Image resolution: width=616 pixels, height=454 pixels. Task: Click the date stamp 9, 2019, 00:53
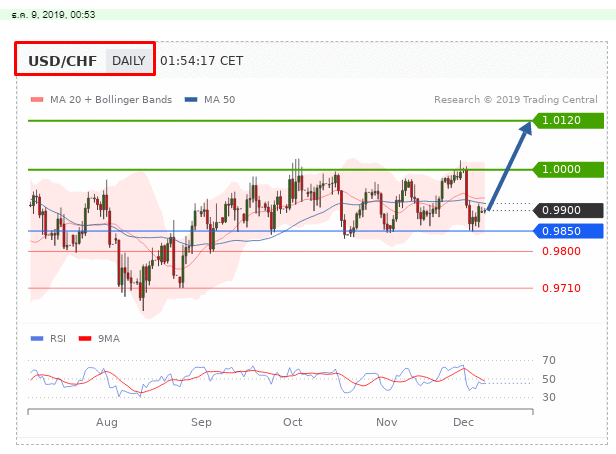pyautogui.click(x=53, y=15)
